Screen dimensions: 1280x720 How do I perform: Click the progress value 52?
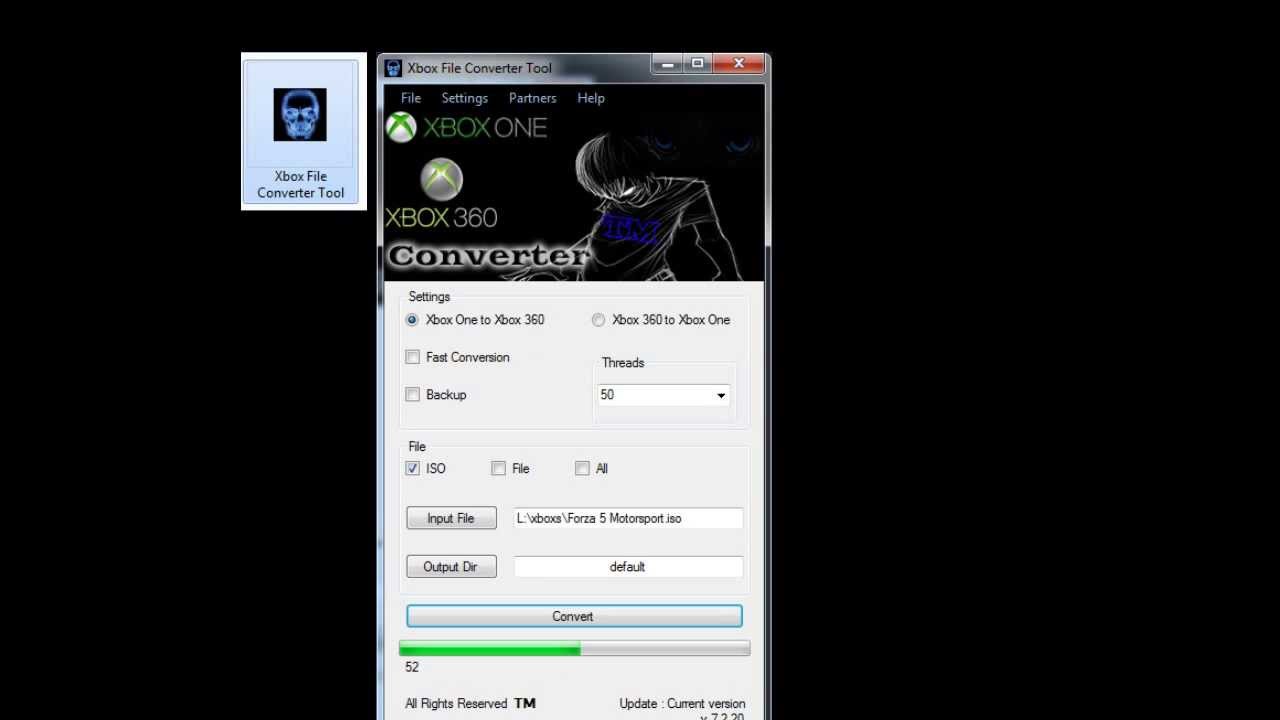tap(412, 667)
